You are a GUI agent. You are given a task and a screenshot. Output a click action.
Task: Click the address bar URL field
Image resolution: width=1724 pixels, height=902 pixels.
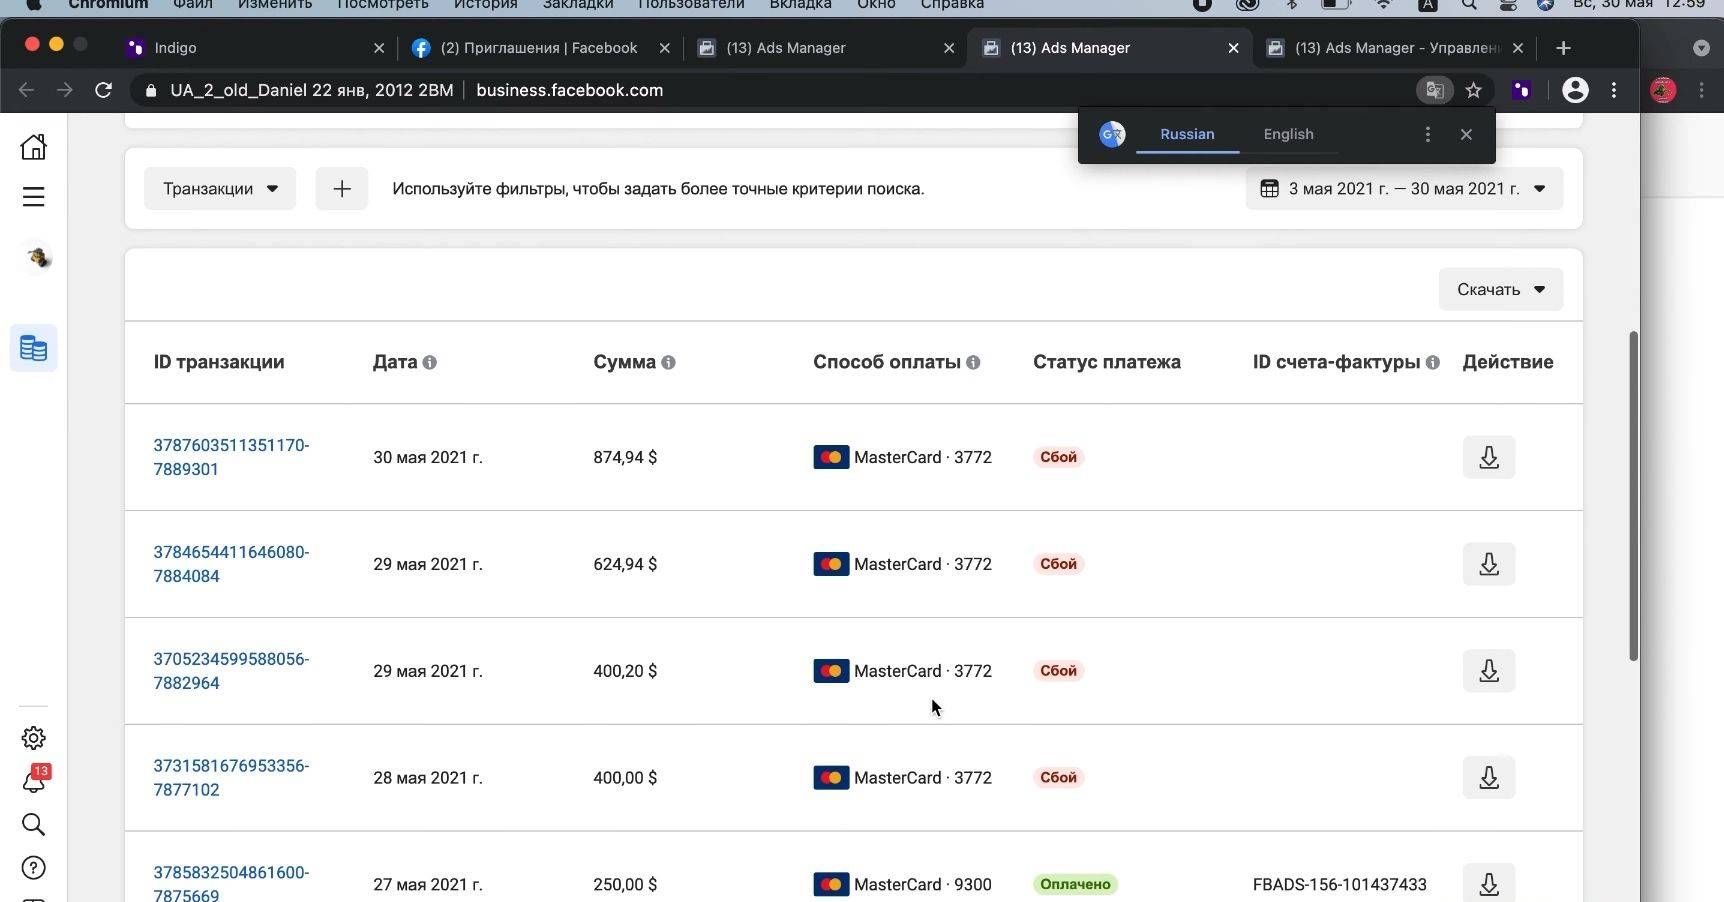pyautogui.click(x=770, y=90)
